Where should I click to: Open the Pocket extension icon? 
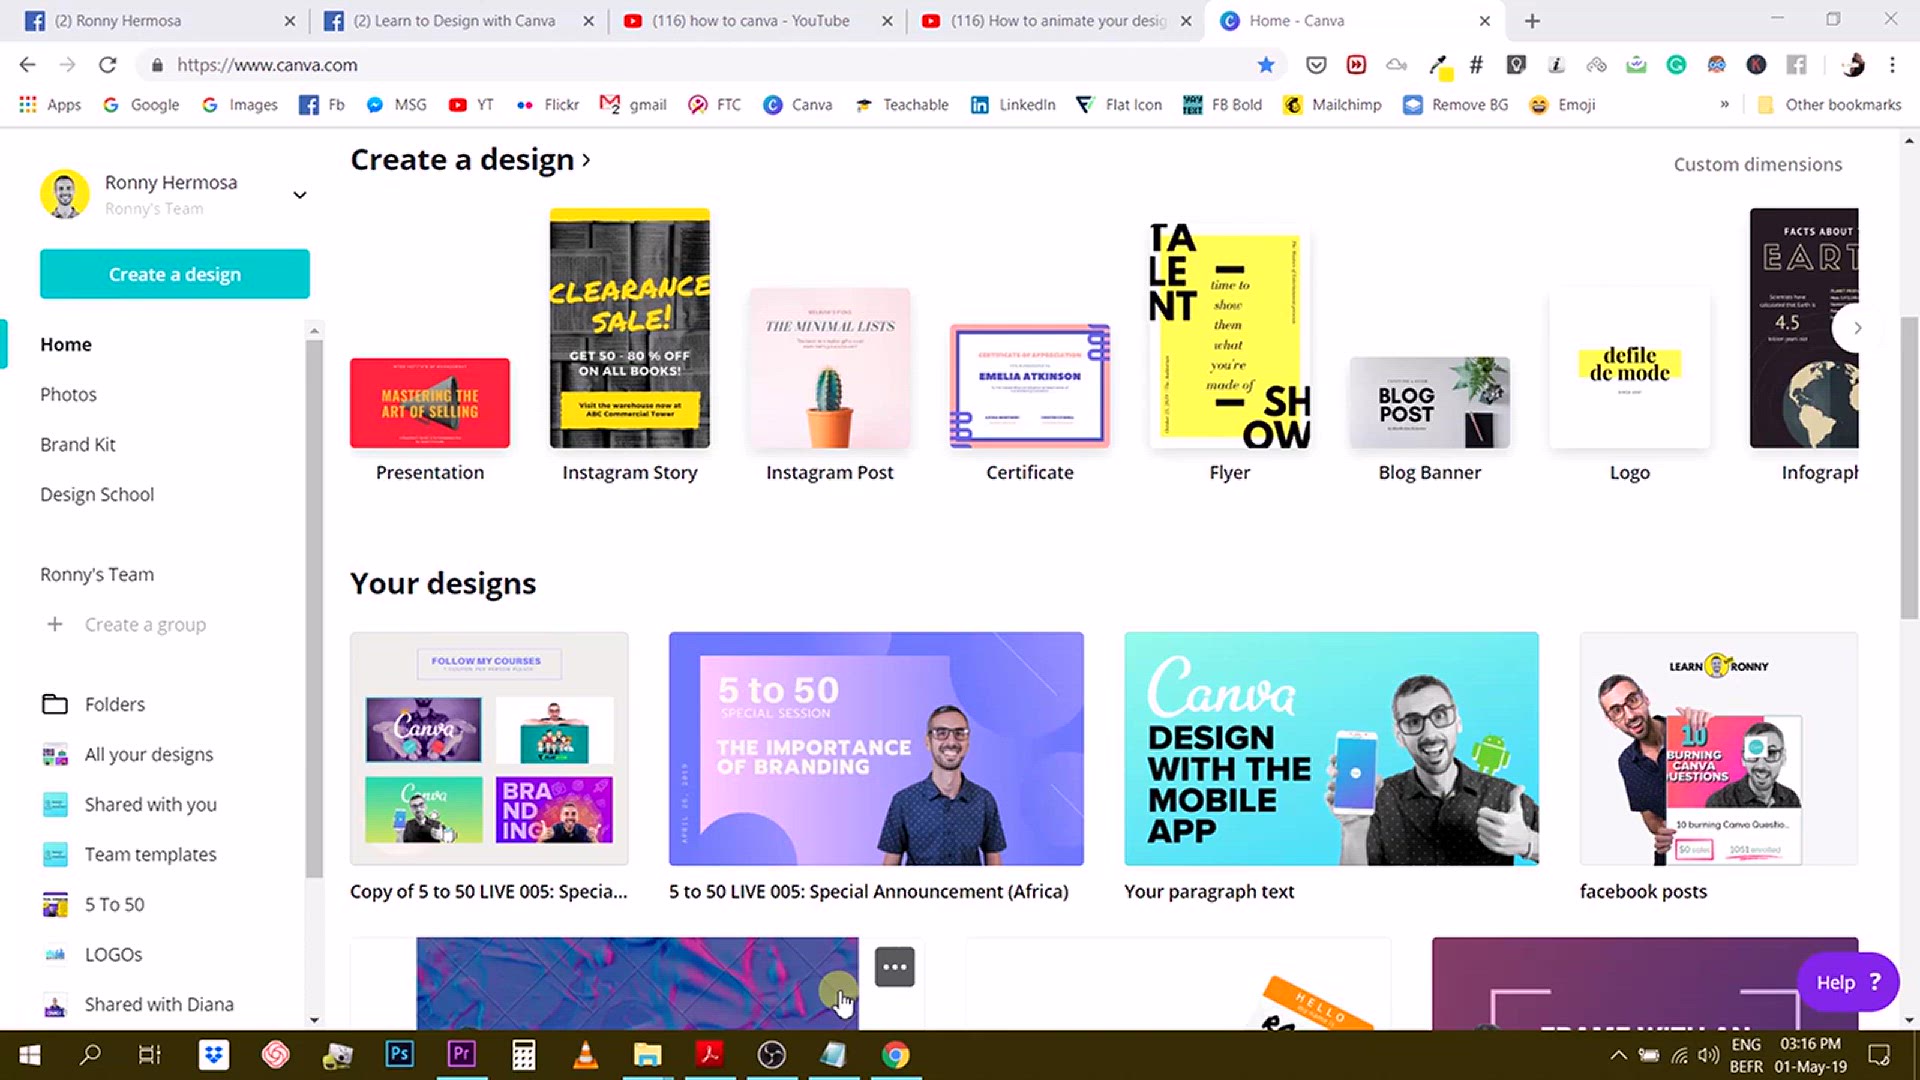pyautogui.click(x=1316, y=65)
